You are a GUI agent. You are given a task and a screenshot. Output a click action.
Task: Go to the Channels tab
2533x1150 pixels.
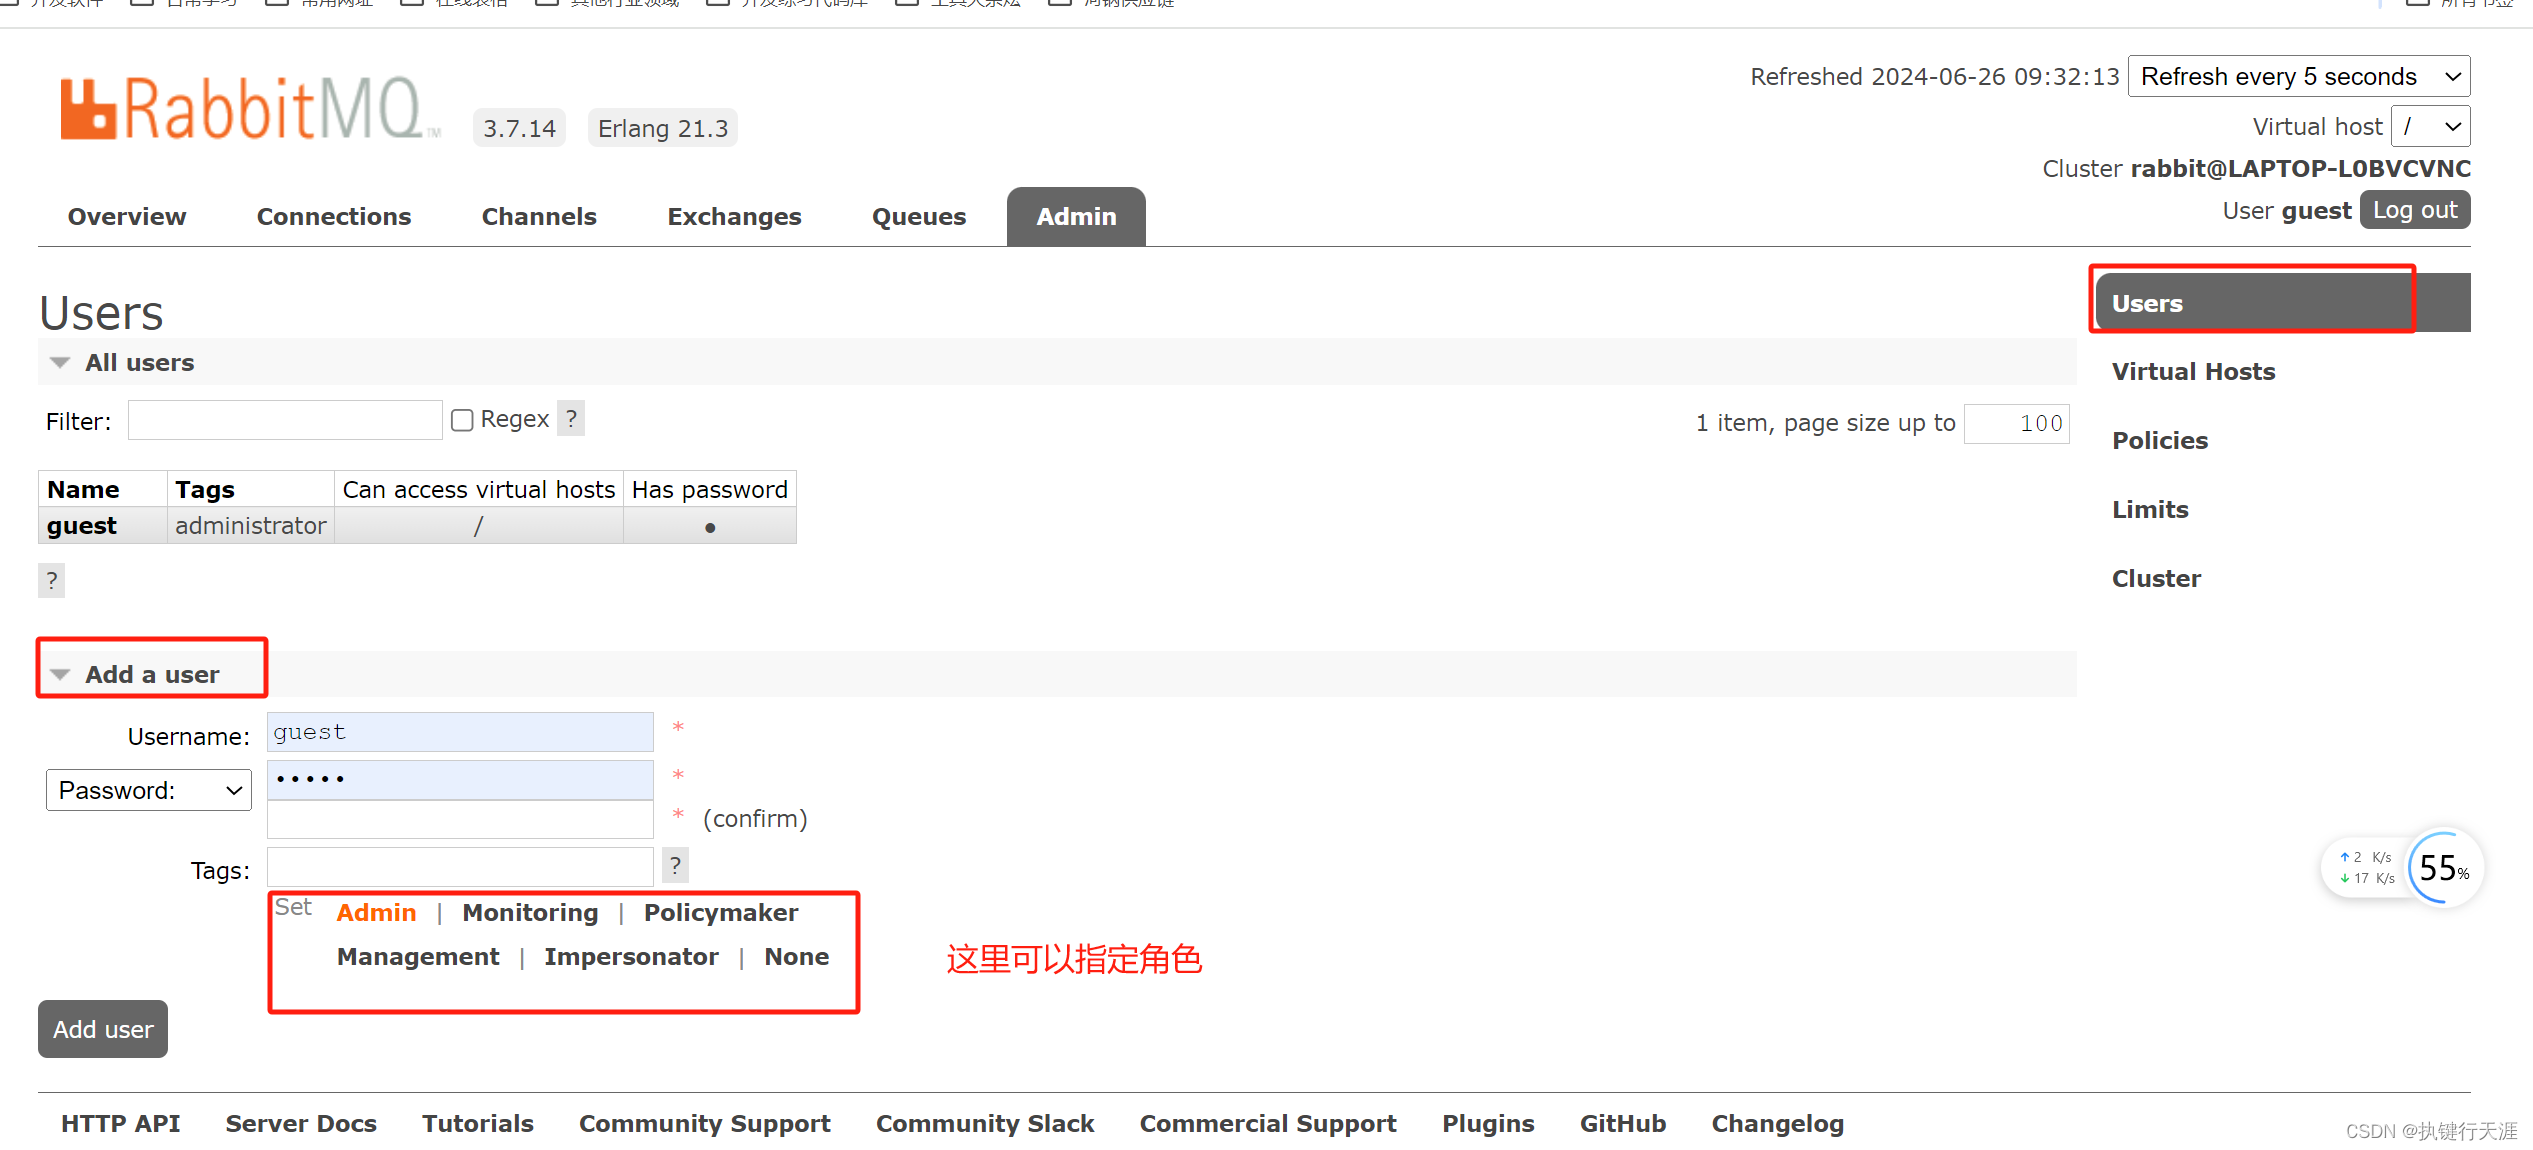[539, 217]
